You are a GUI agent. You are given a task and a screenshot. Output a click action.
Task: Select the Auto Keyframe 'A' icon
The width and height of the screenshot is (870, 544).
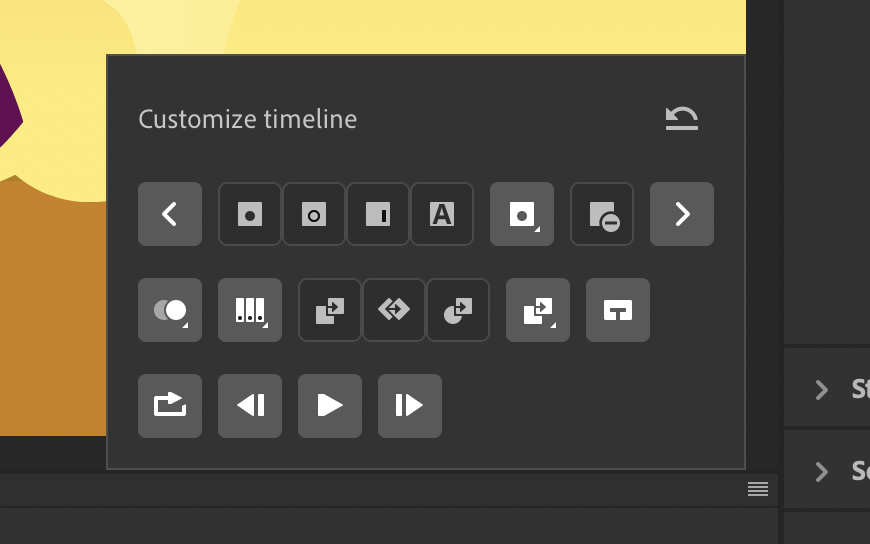tap(442, 214)
